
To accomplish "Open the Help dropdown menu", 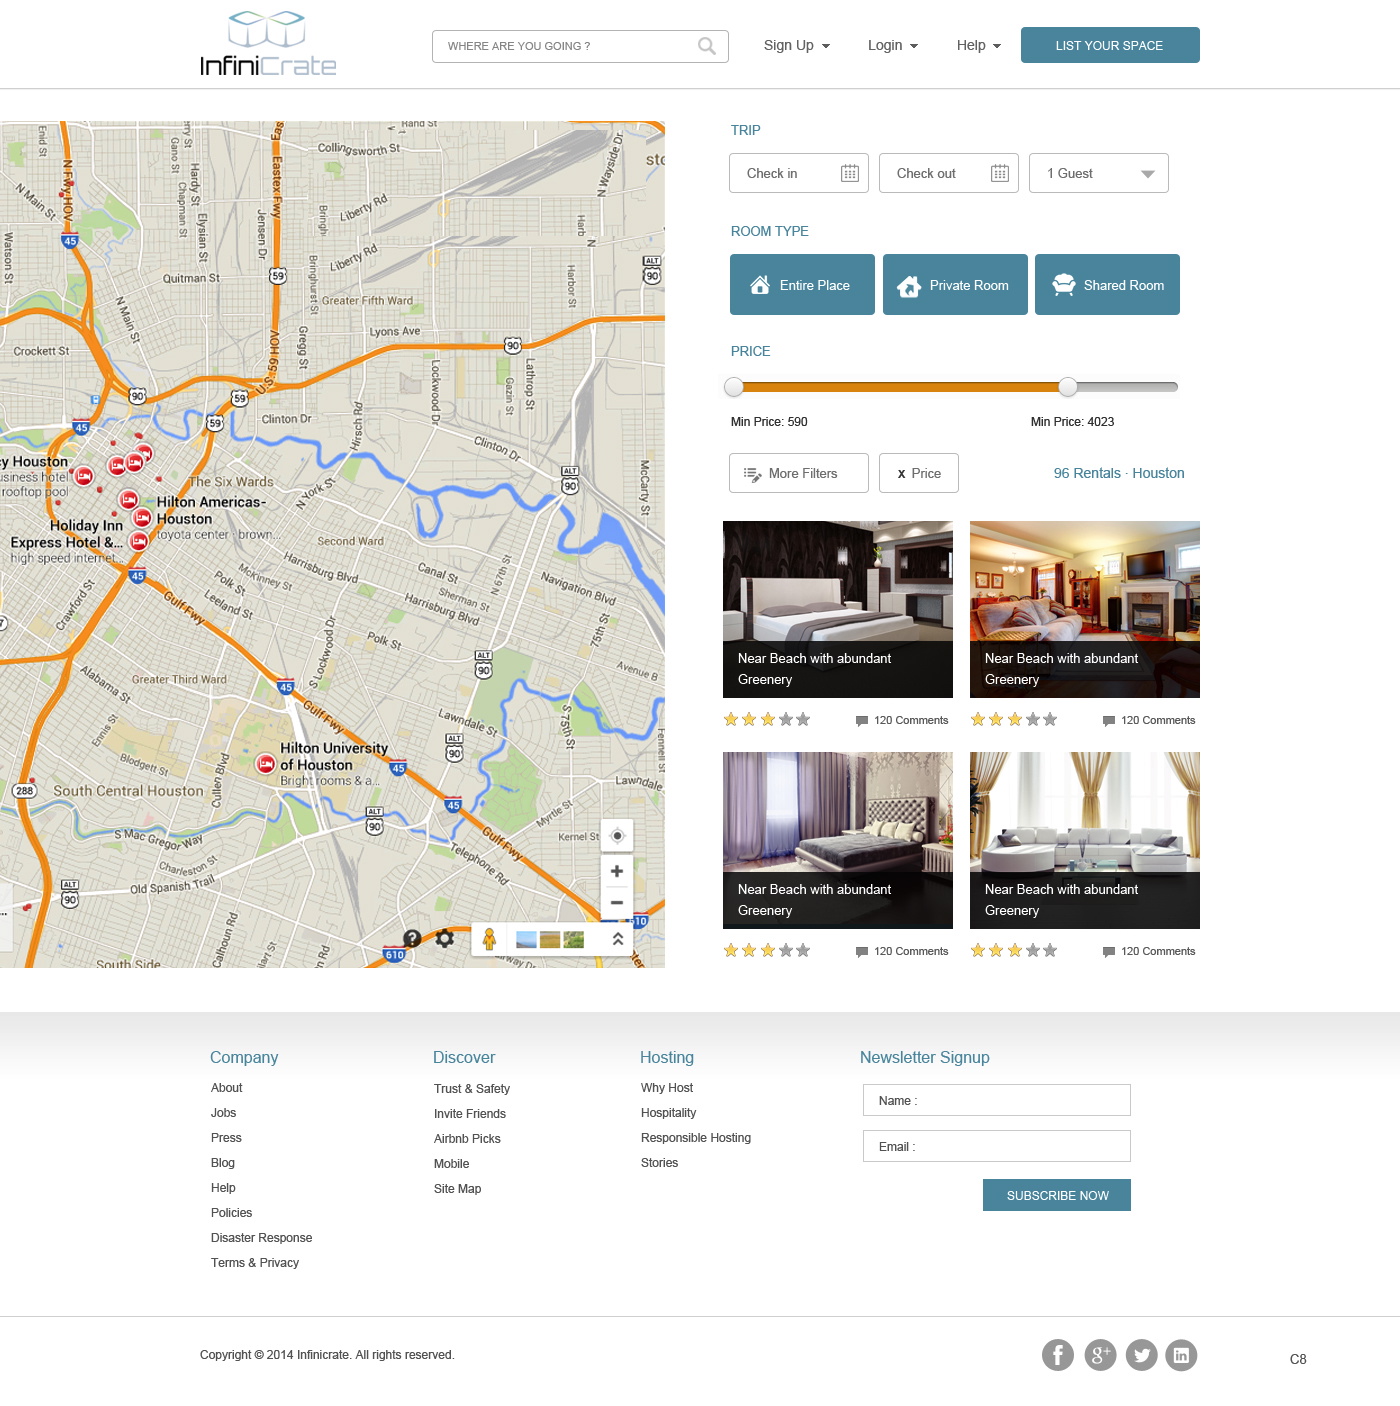I will [x=979, y=45].
